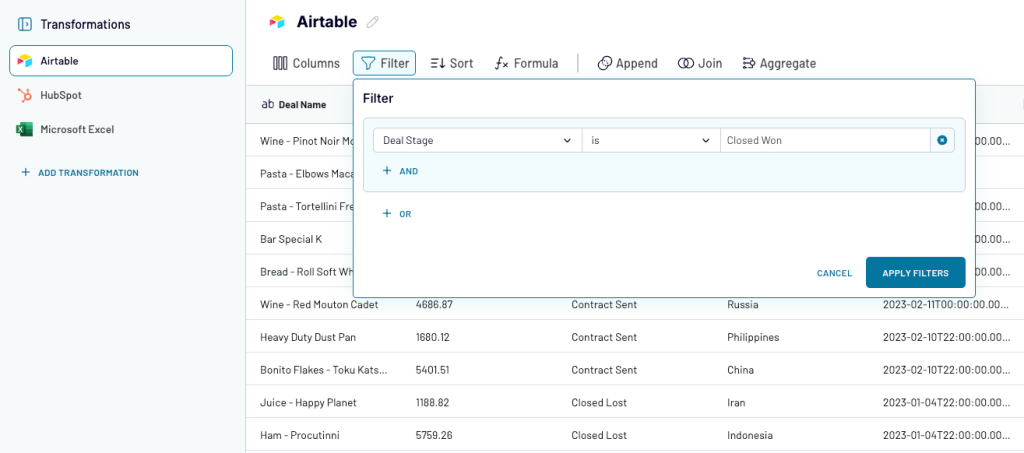The width and height of the screenshot is (1024, 453).
Task: Click the Indonesia country cell
Action: point(750,435)
